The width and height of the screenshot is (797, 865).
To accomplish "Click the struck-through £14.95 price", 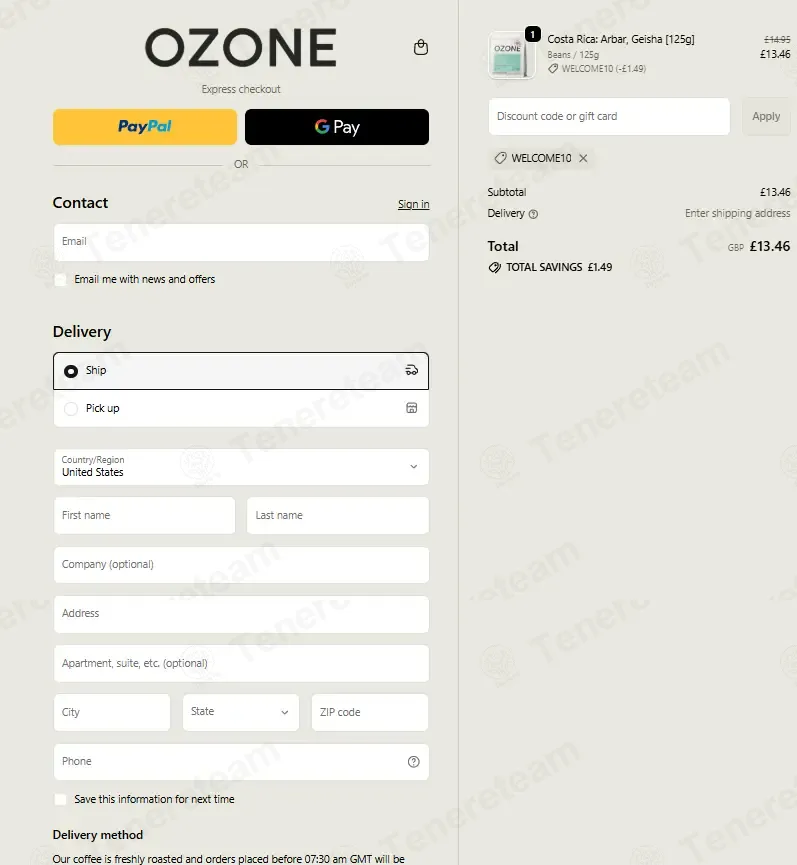I will [x=777, y=40].
